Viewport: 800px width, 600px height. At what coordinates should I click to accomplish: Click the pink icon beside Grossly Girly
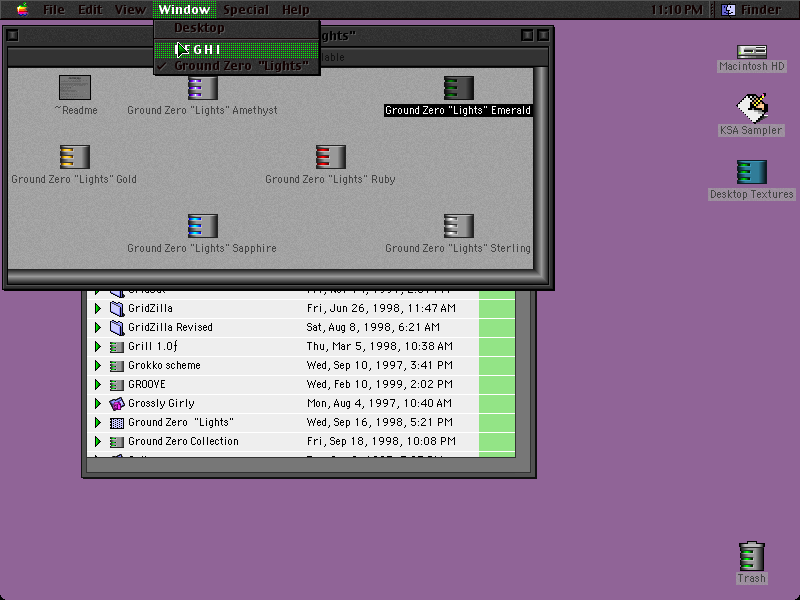[x=117, y=404]
